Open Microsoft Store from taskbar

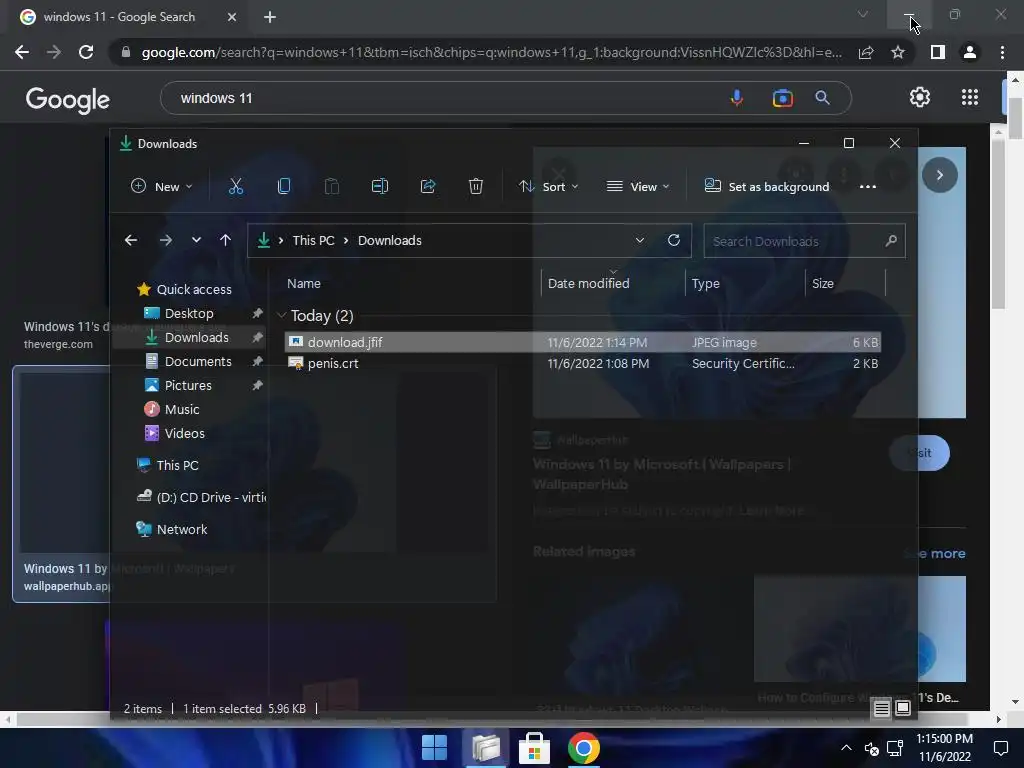534,748
